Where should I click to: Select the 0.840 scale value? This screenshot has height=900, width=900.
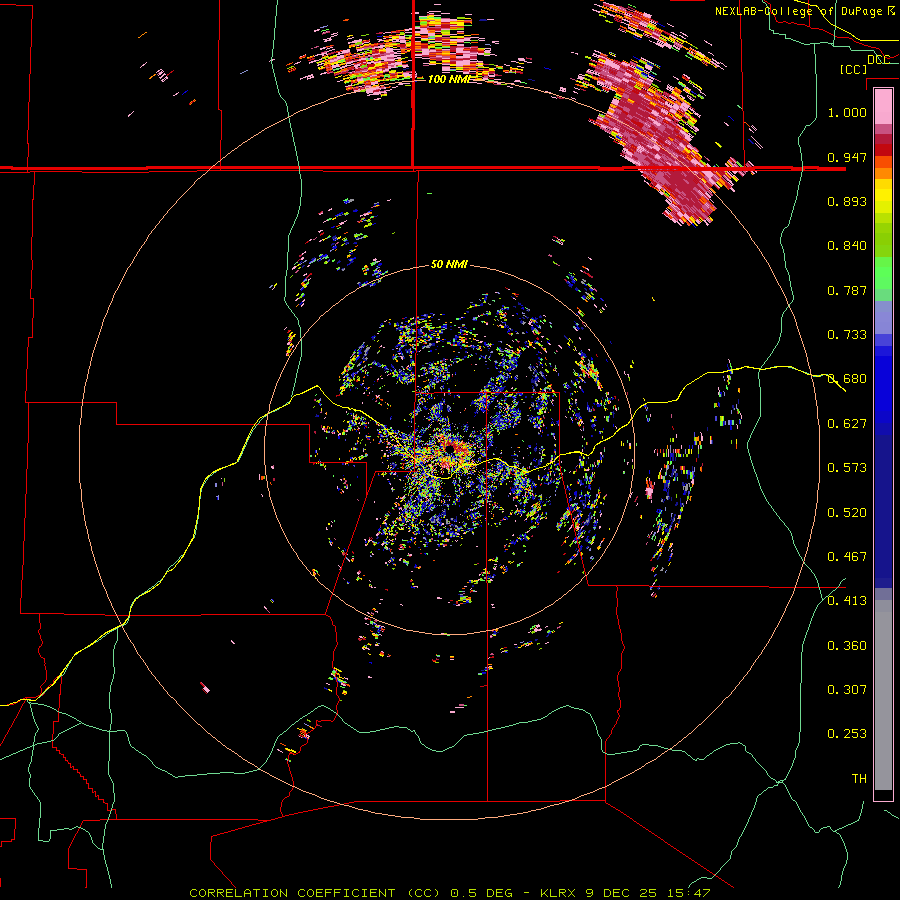pyautogui.click(x=847, y=246)
